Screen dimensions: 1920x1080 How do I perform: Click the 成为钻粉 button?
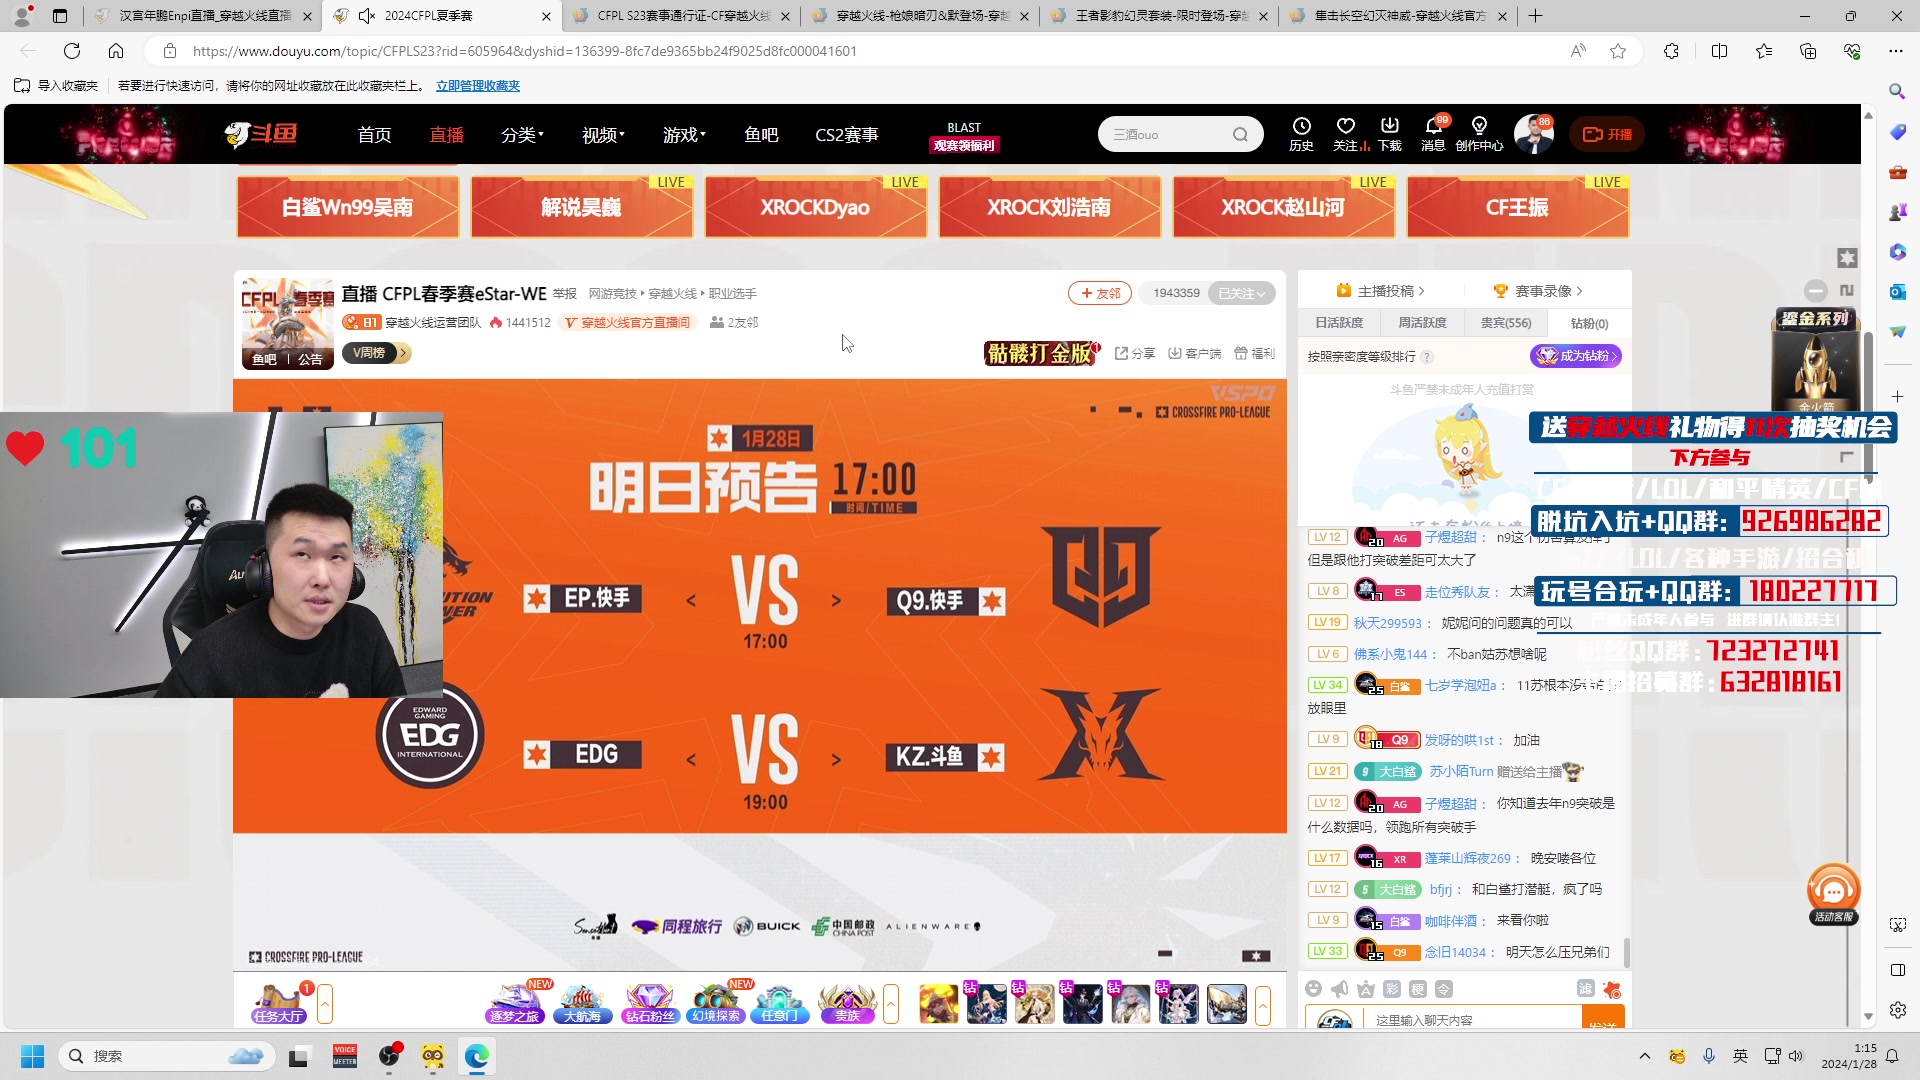1576,356
